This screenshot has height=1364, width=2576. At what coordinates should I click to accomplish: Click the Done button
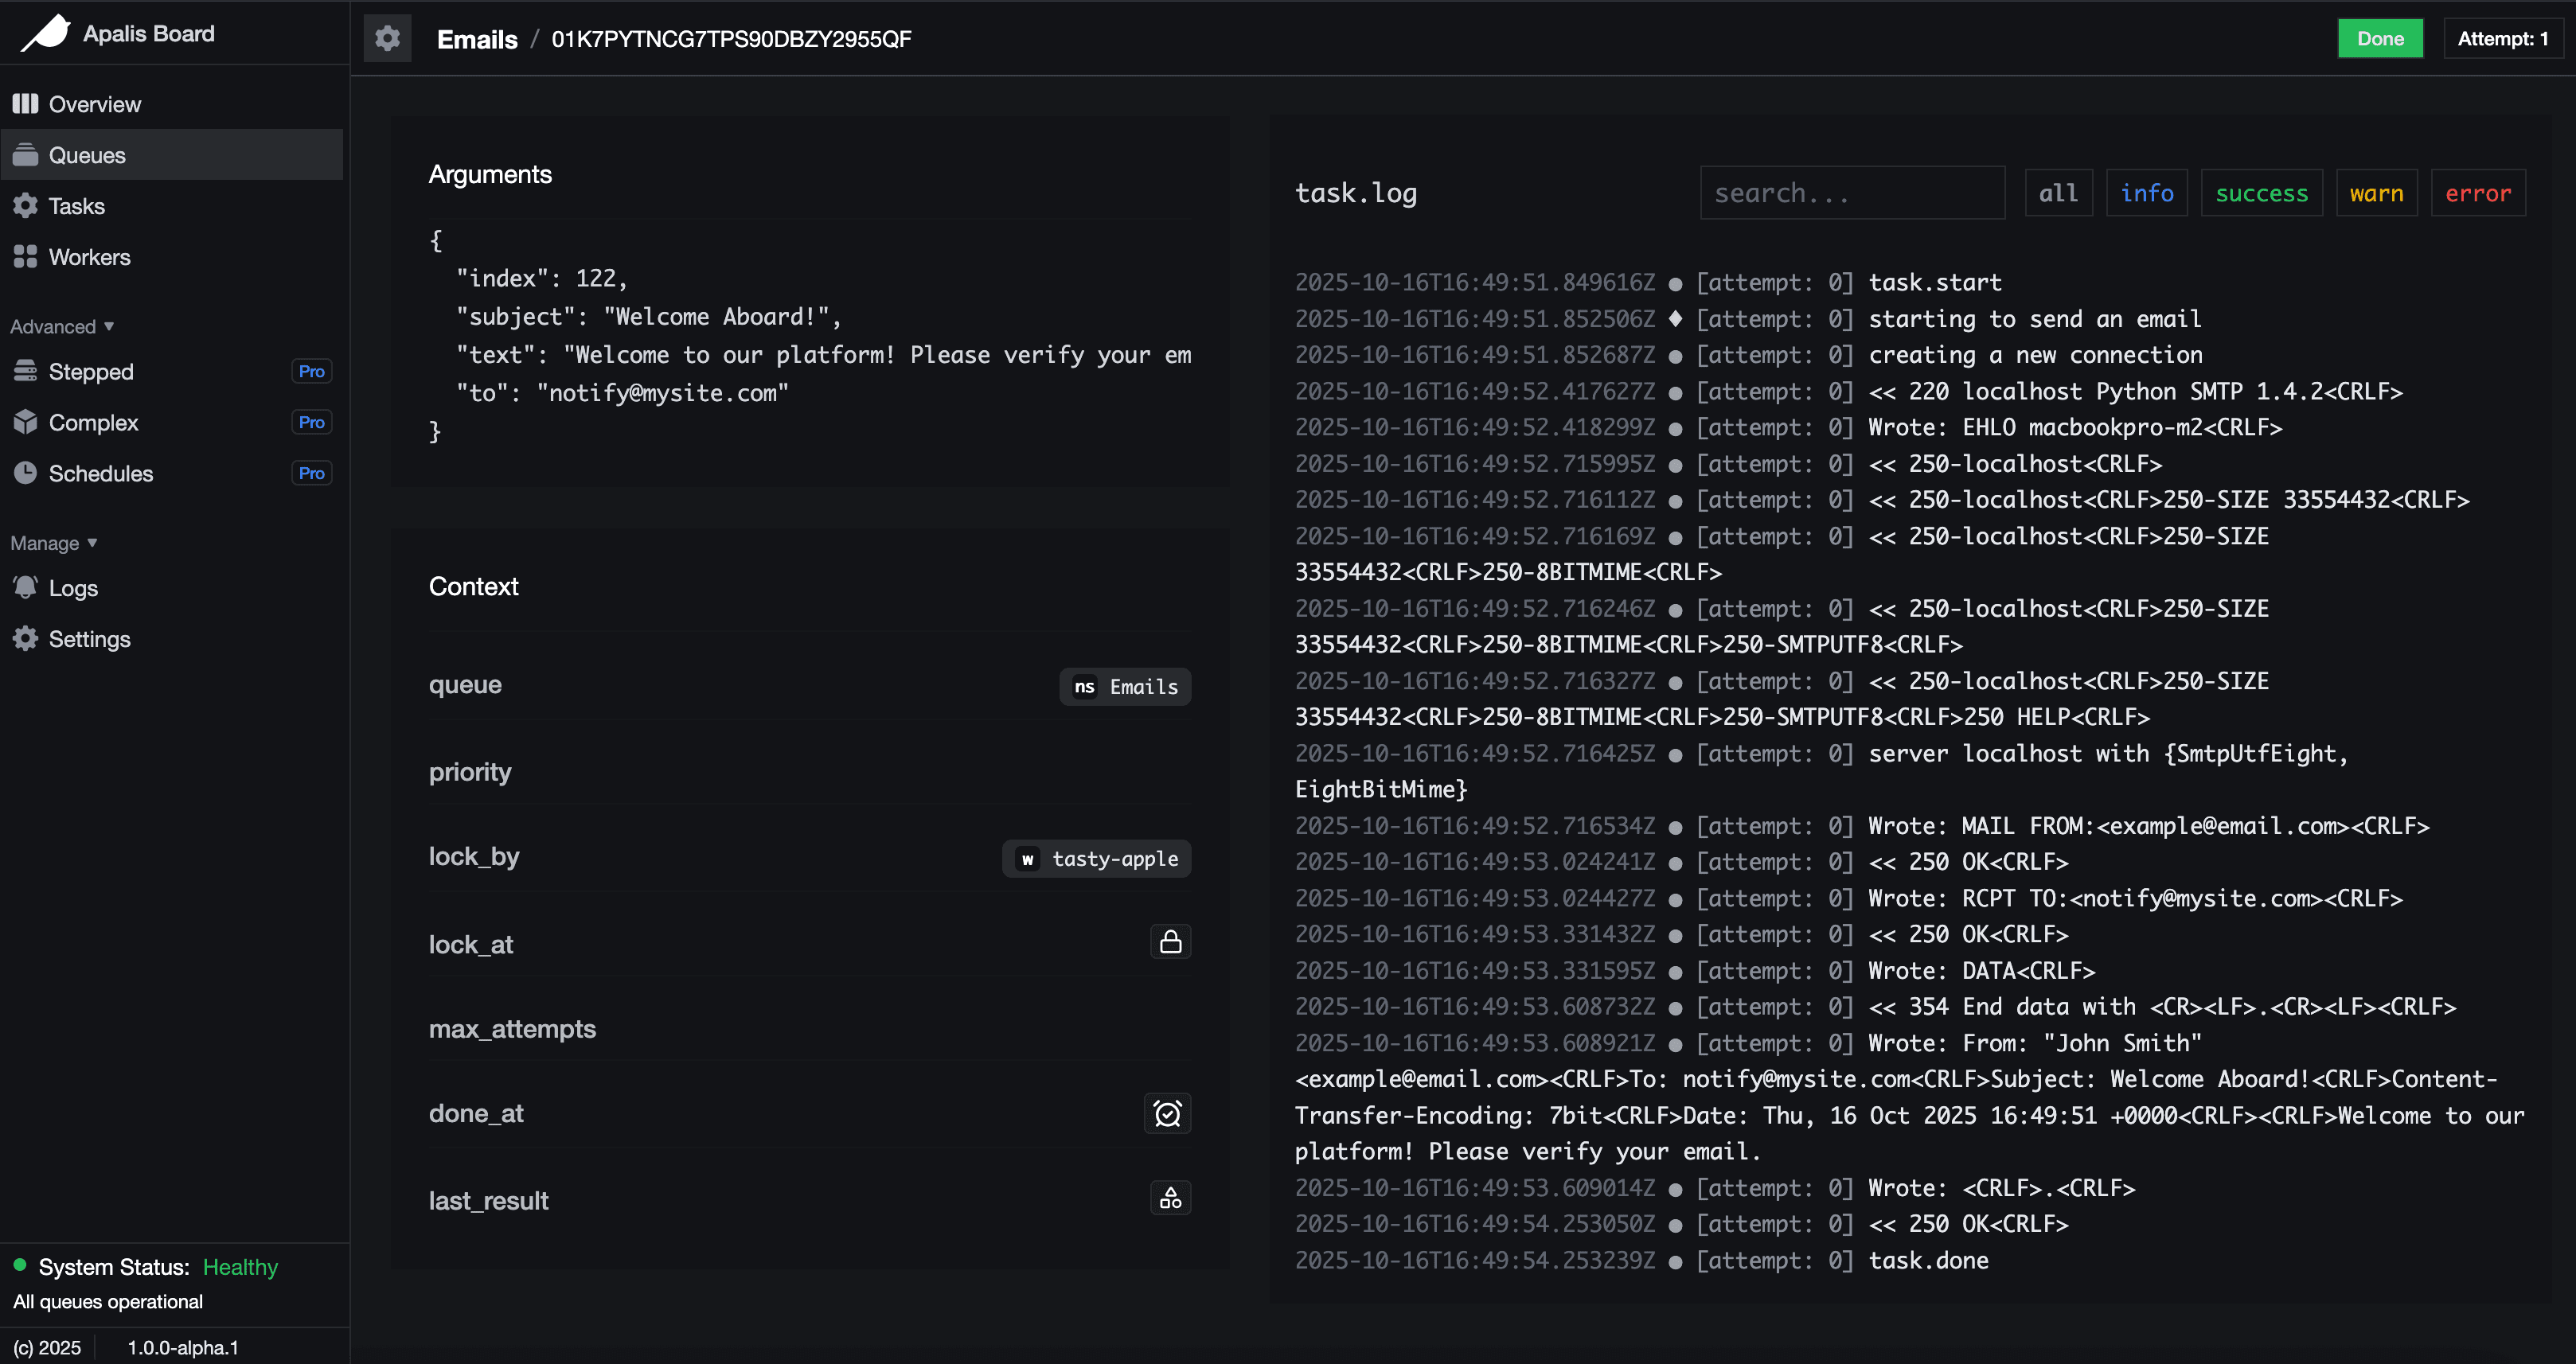point(2380,38)
